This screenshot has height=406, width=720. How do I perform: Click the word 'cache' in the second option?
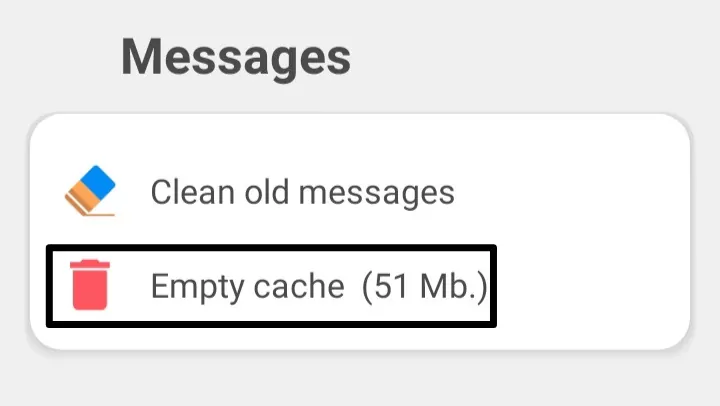[x=299, y=286]
